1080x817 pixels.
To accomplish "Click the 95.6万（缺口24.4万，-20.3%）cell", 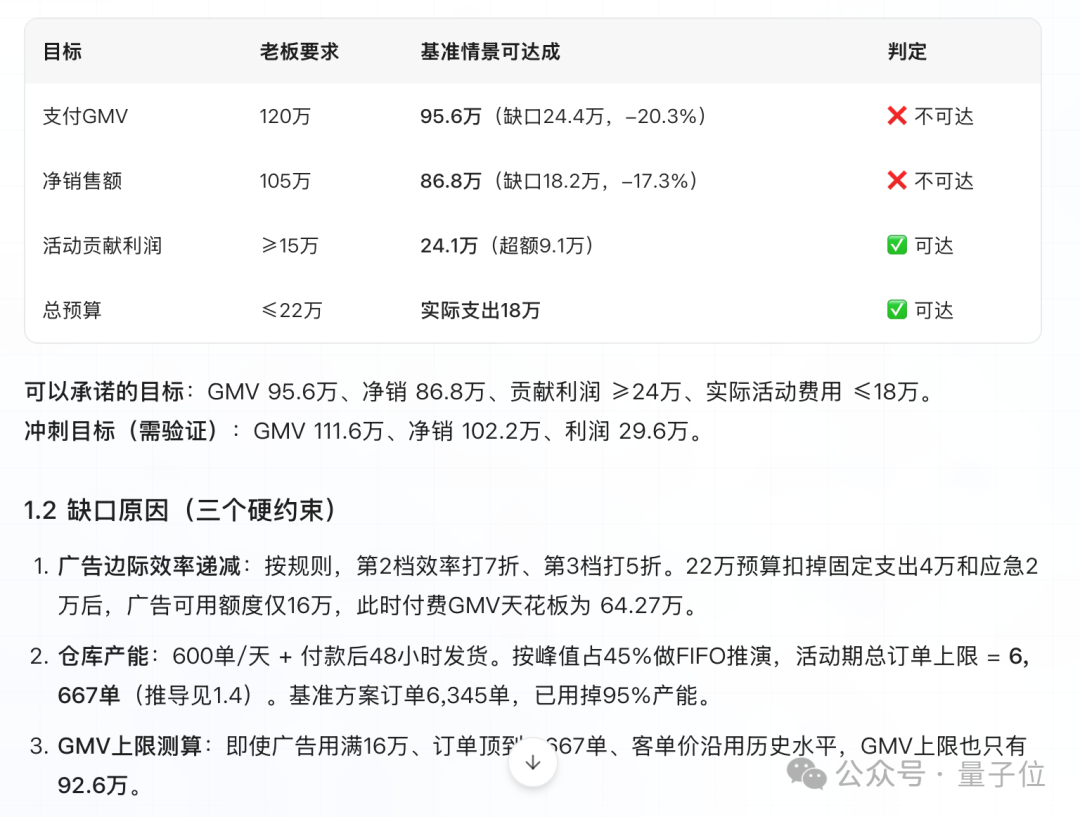I will [x=563, y=116].
